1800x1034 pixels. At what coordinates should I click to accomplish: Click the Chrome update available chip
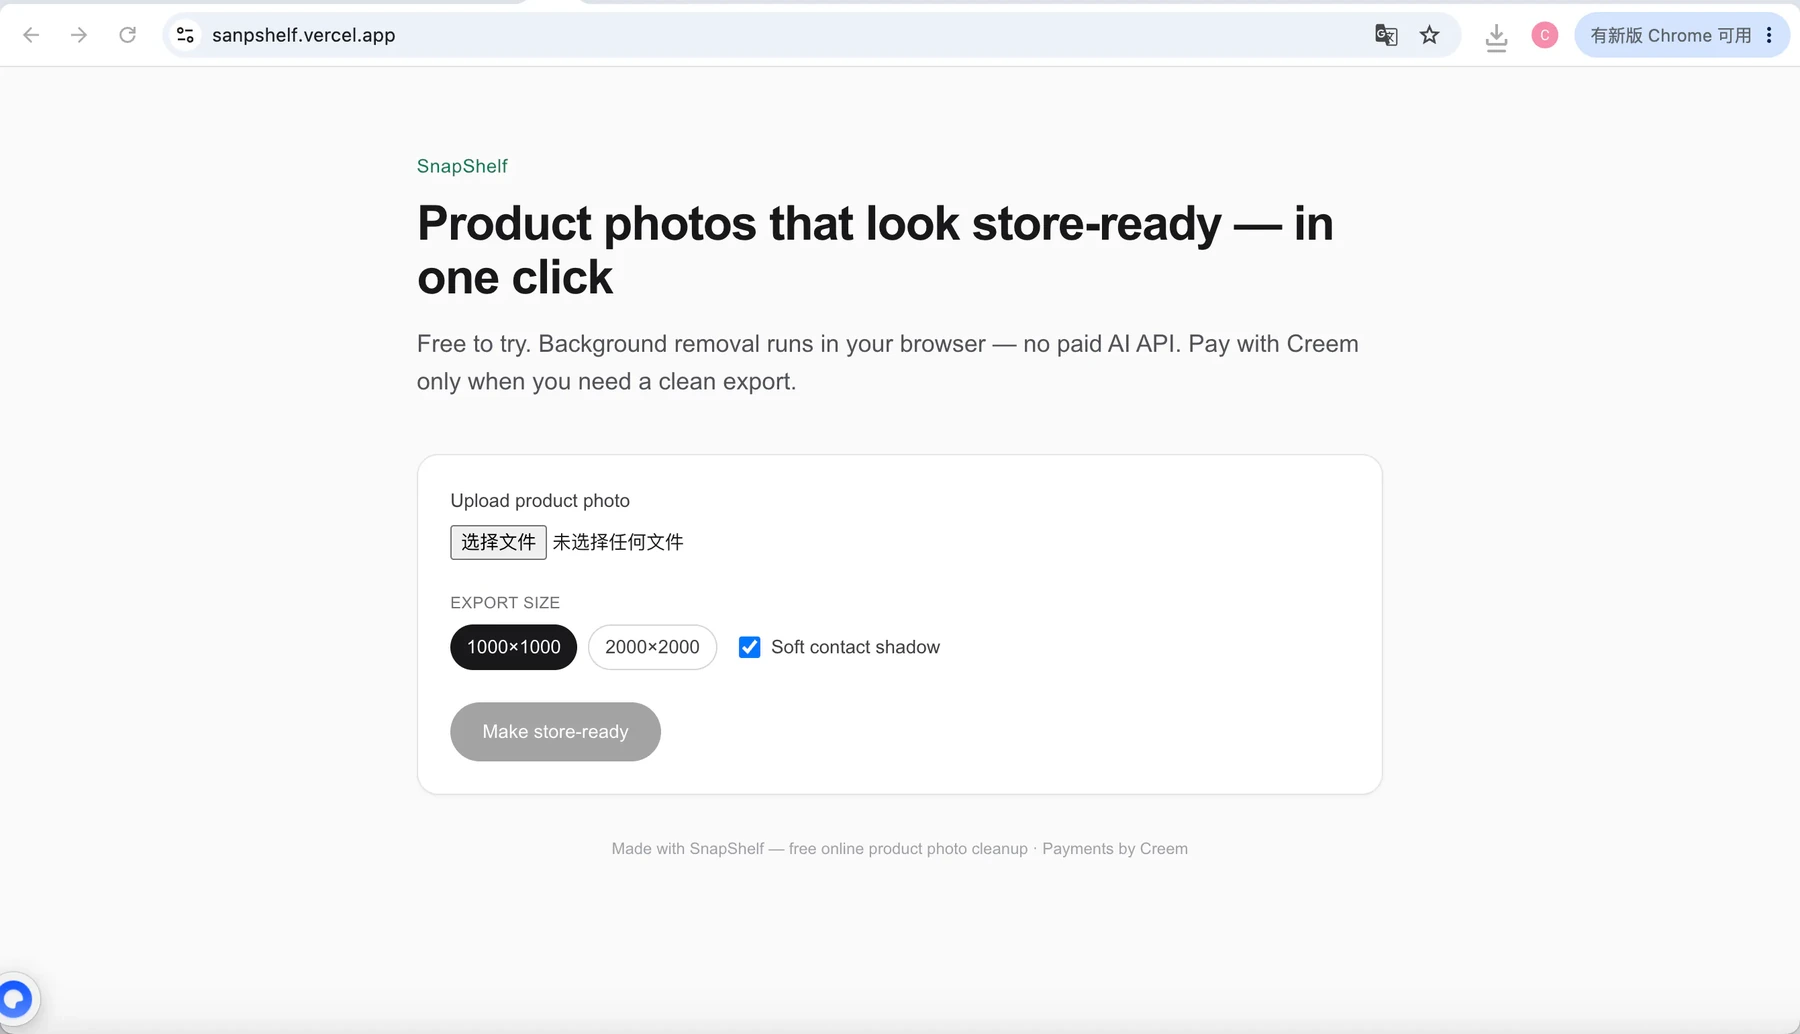click(1671, 35)
